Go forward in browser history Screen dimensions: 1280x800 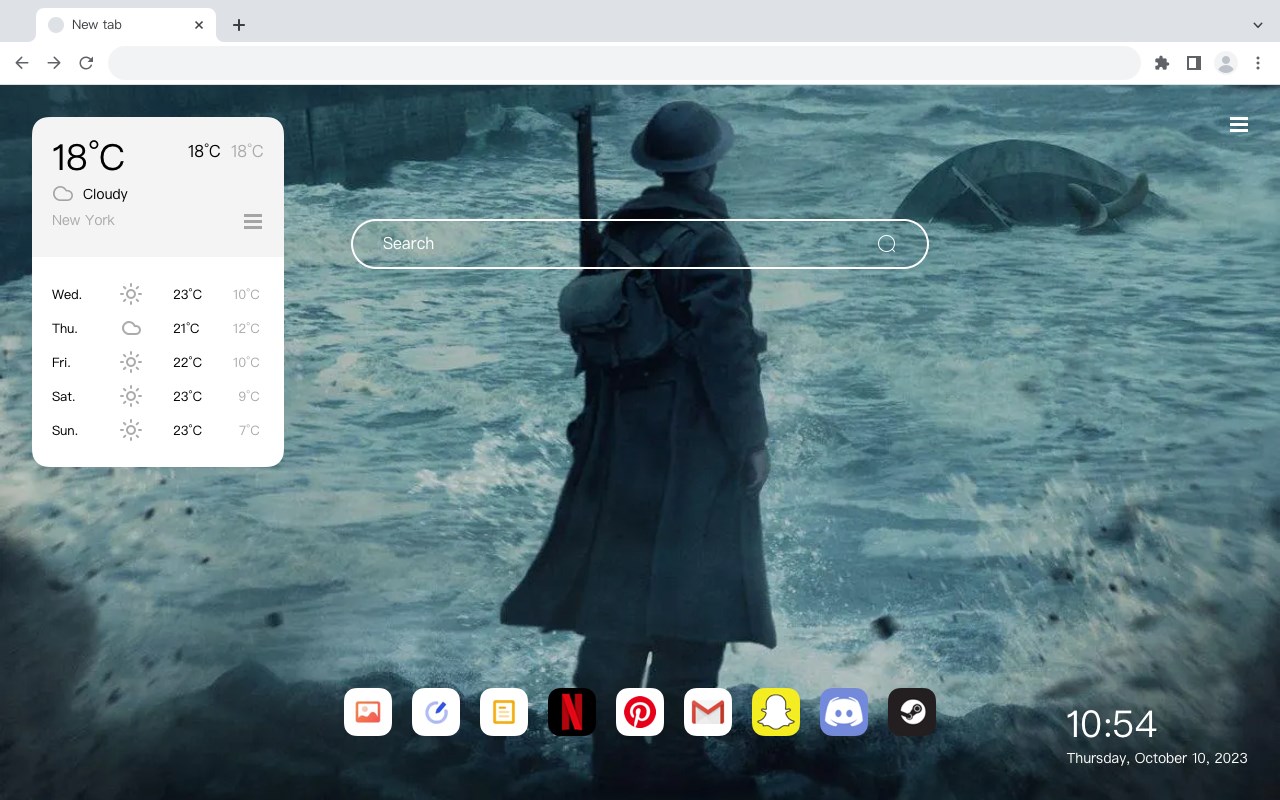coord(54,63)
